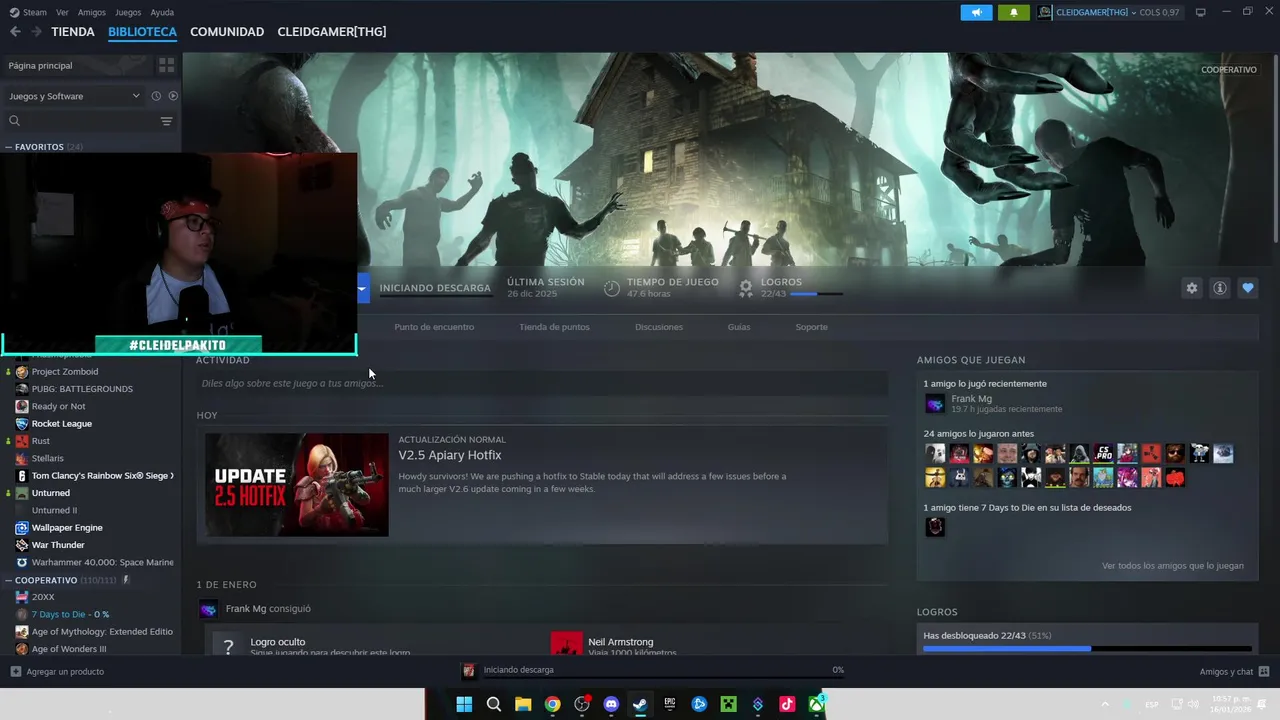Type in the activity field 'Diles algo sobre este juego'
This screenshot has height=720, width=1280.
click(x=542, y=383)
